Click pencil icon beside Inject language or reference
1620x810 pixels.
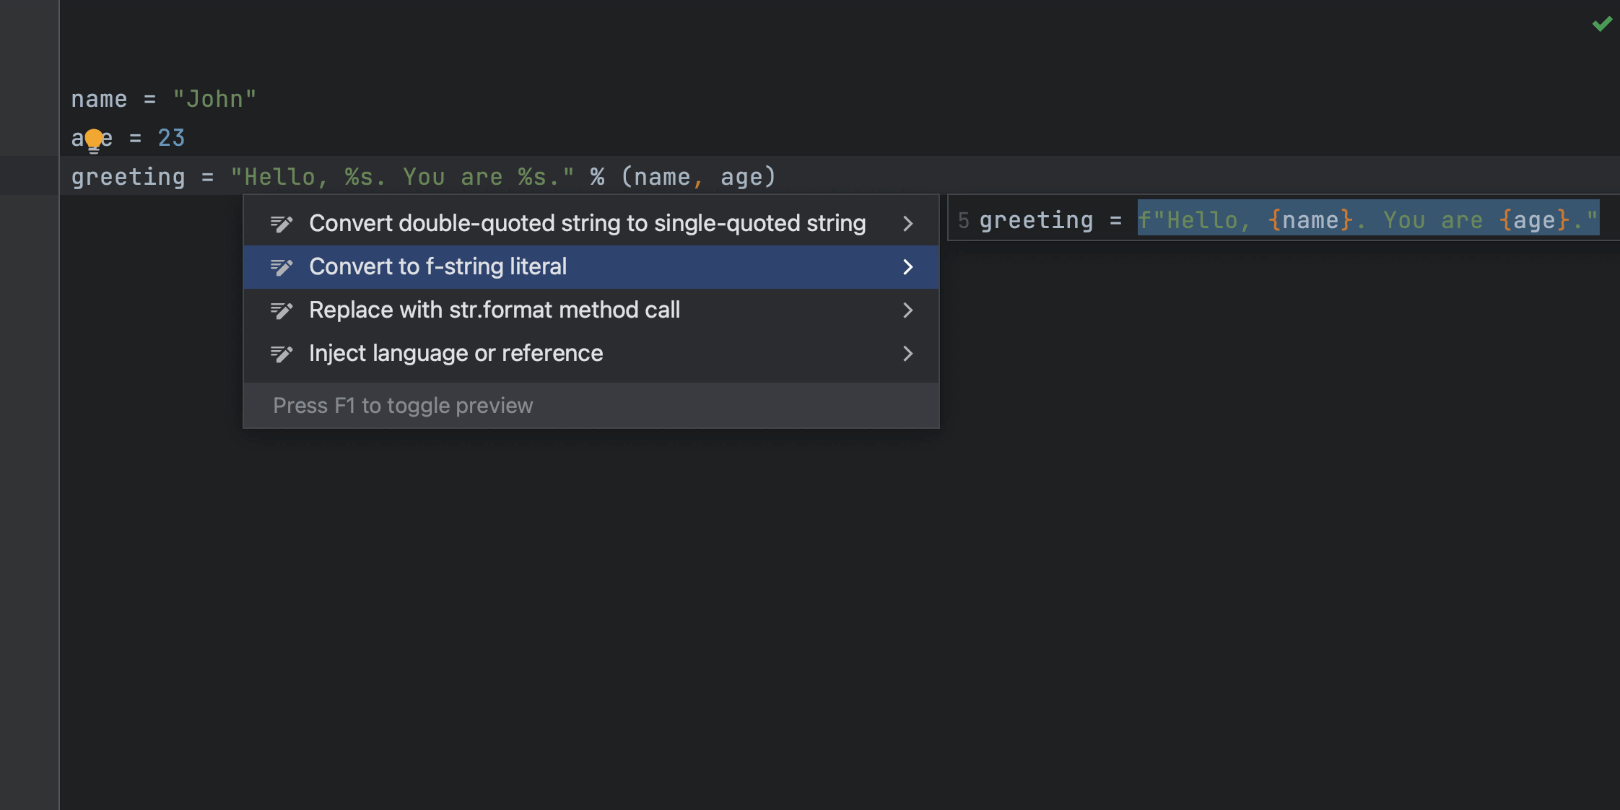click(x=282, y=354)
